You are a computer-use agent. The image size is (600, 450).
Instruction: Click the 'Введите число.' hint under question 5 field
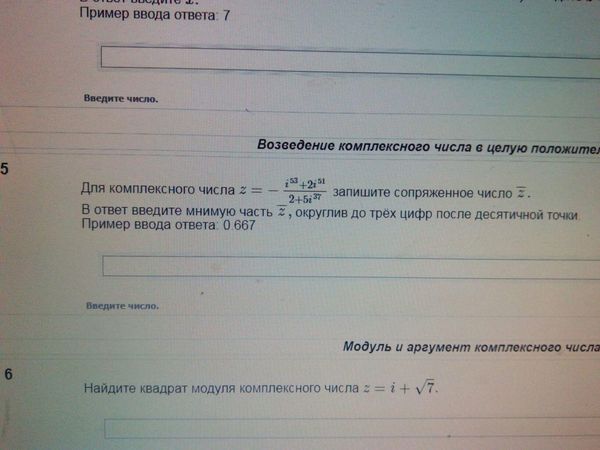click(122, 306)
